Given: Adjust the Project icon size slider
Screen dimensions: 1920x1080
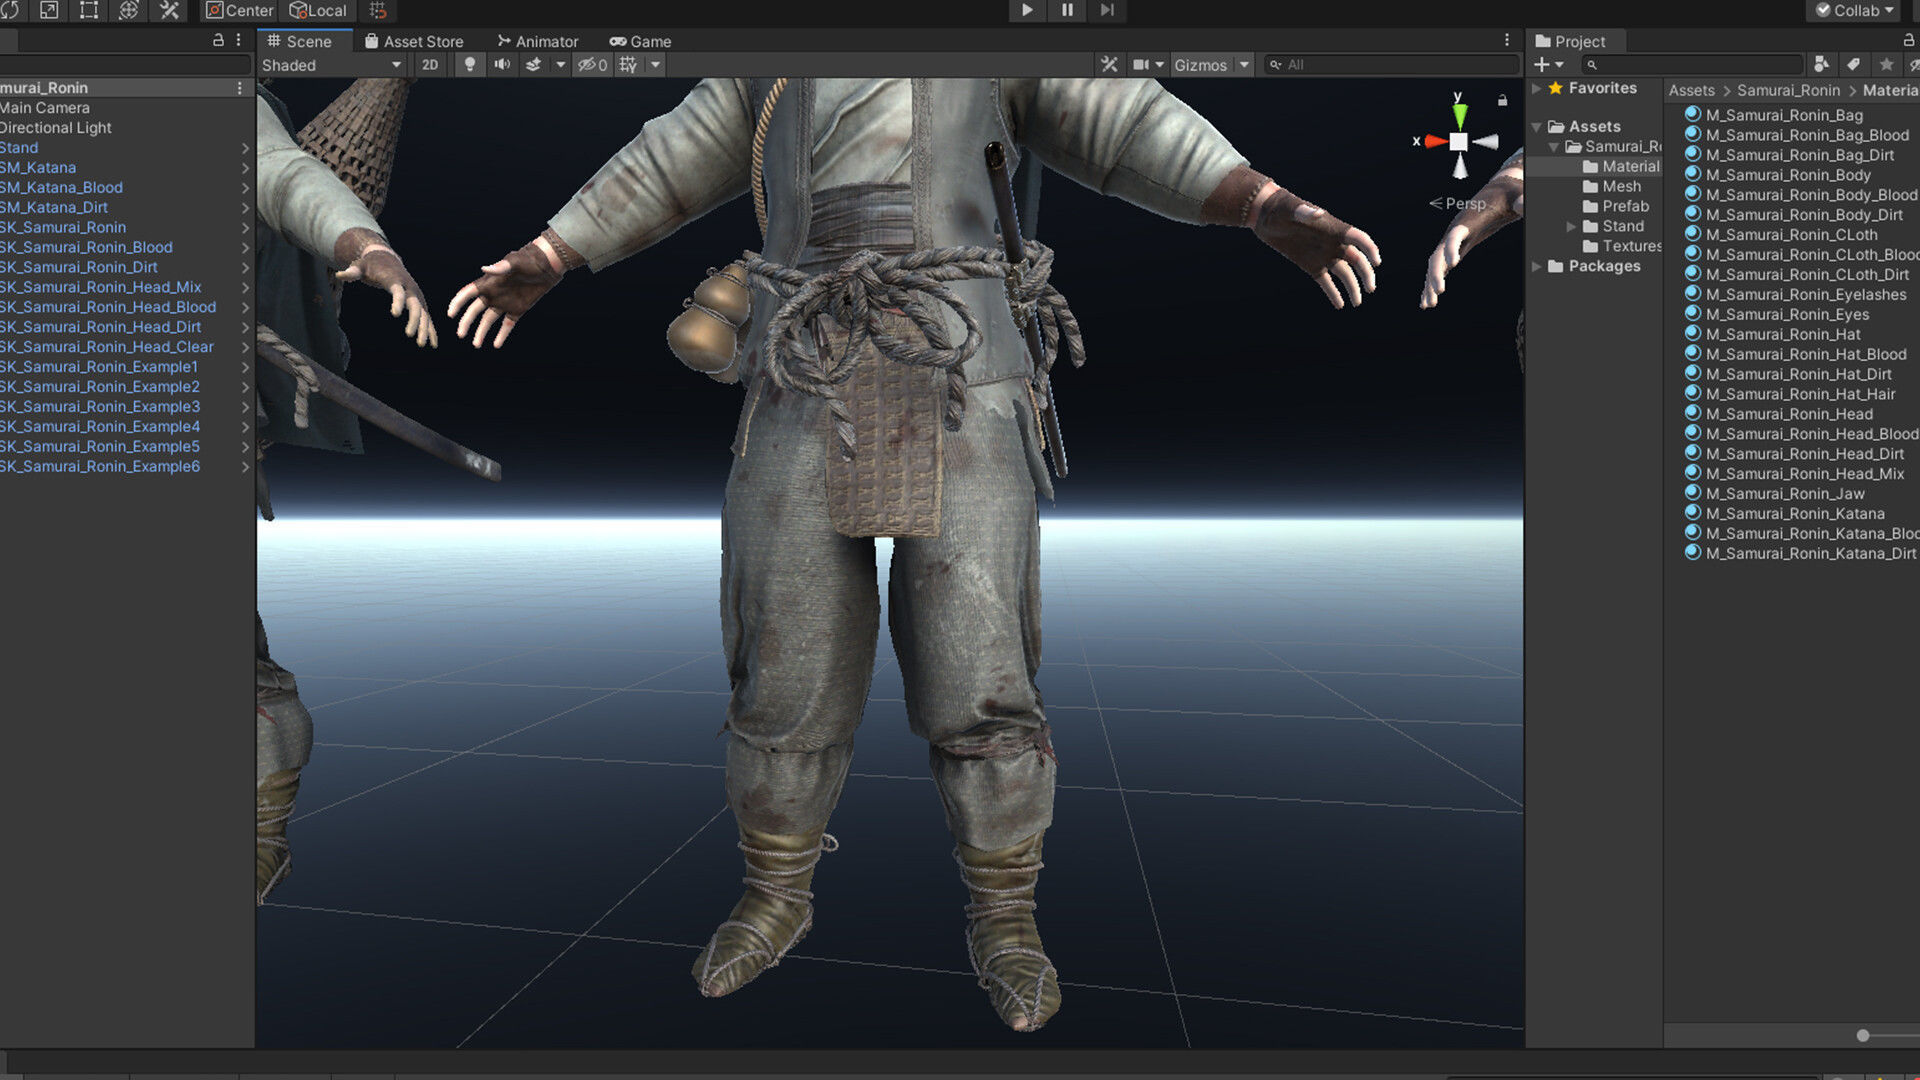Looking at the screenshot, I should (x=1863, y=1036).
